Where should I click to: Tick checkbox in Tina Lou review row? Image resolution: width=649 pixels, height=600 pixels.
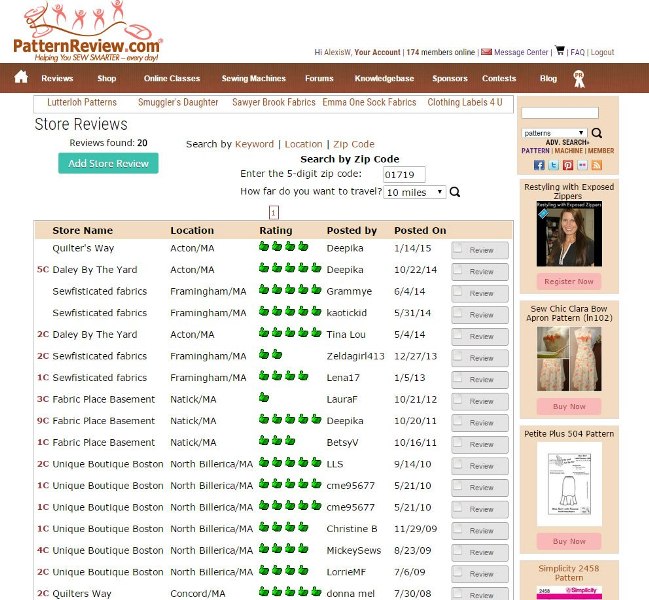click(x=457, y=335)
